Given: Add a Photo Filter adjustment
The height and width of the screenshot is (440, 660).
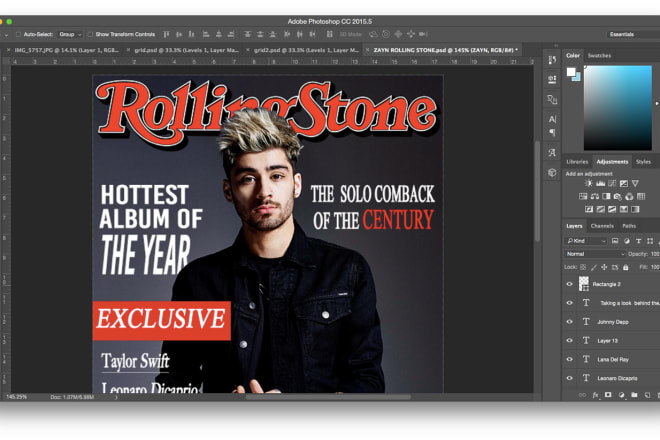Looking at the screenshot, I should (x=618, y=196).
